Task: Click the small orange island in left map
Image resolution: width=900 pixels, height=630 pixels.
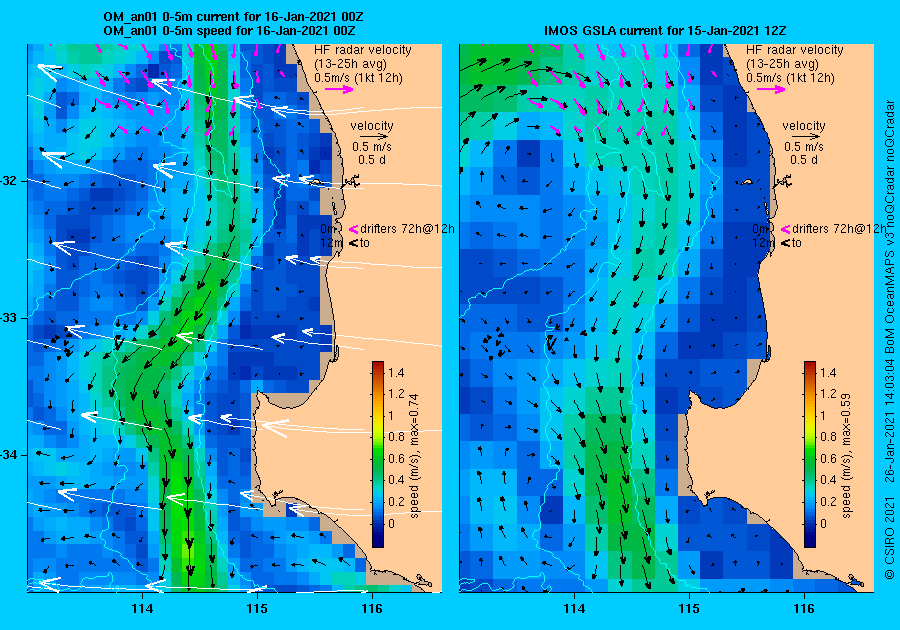Action: click(316, 182)
